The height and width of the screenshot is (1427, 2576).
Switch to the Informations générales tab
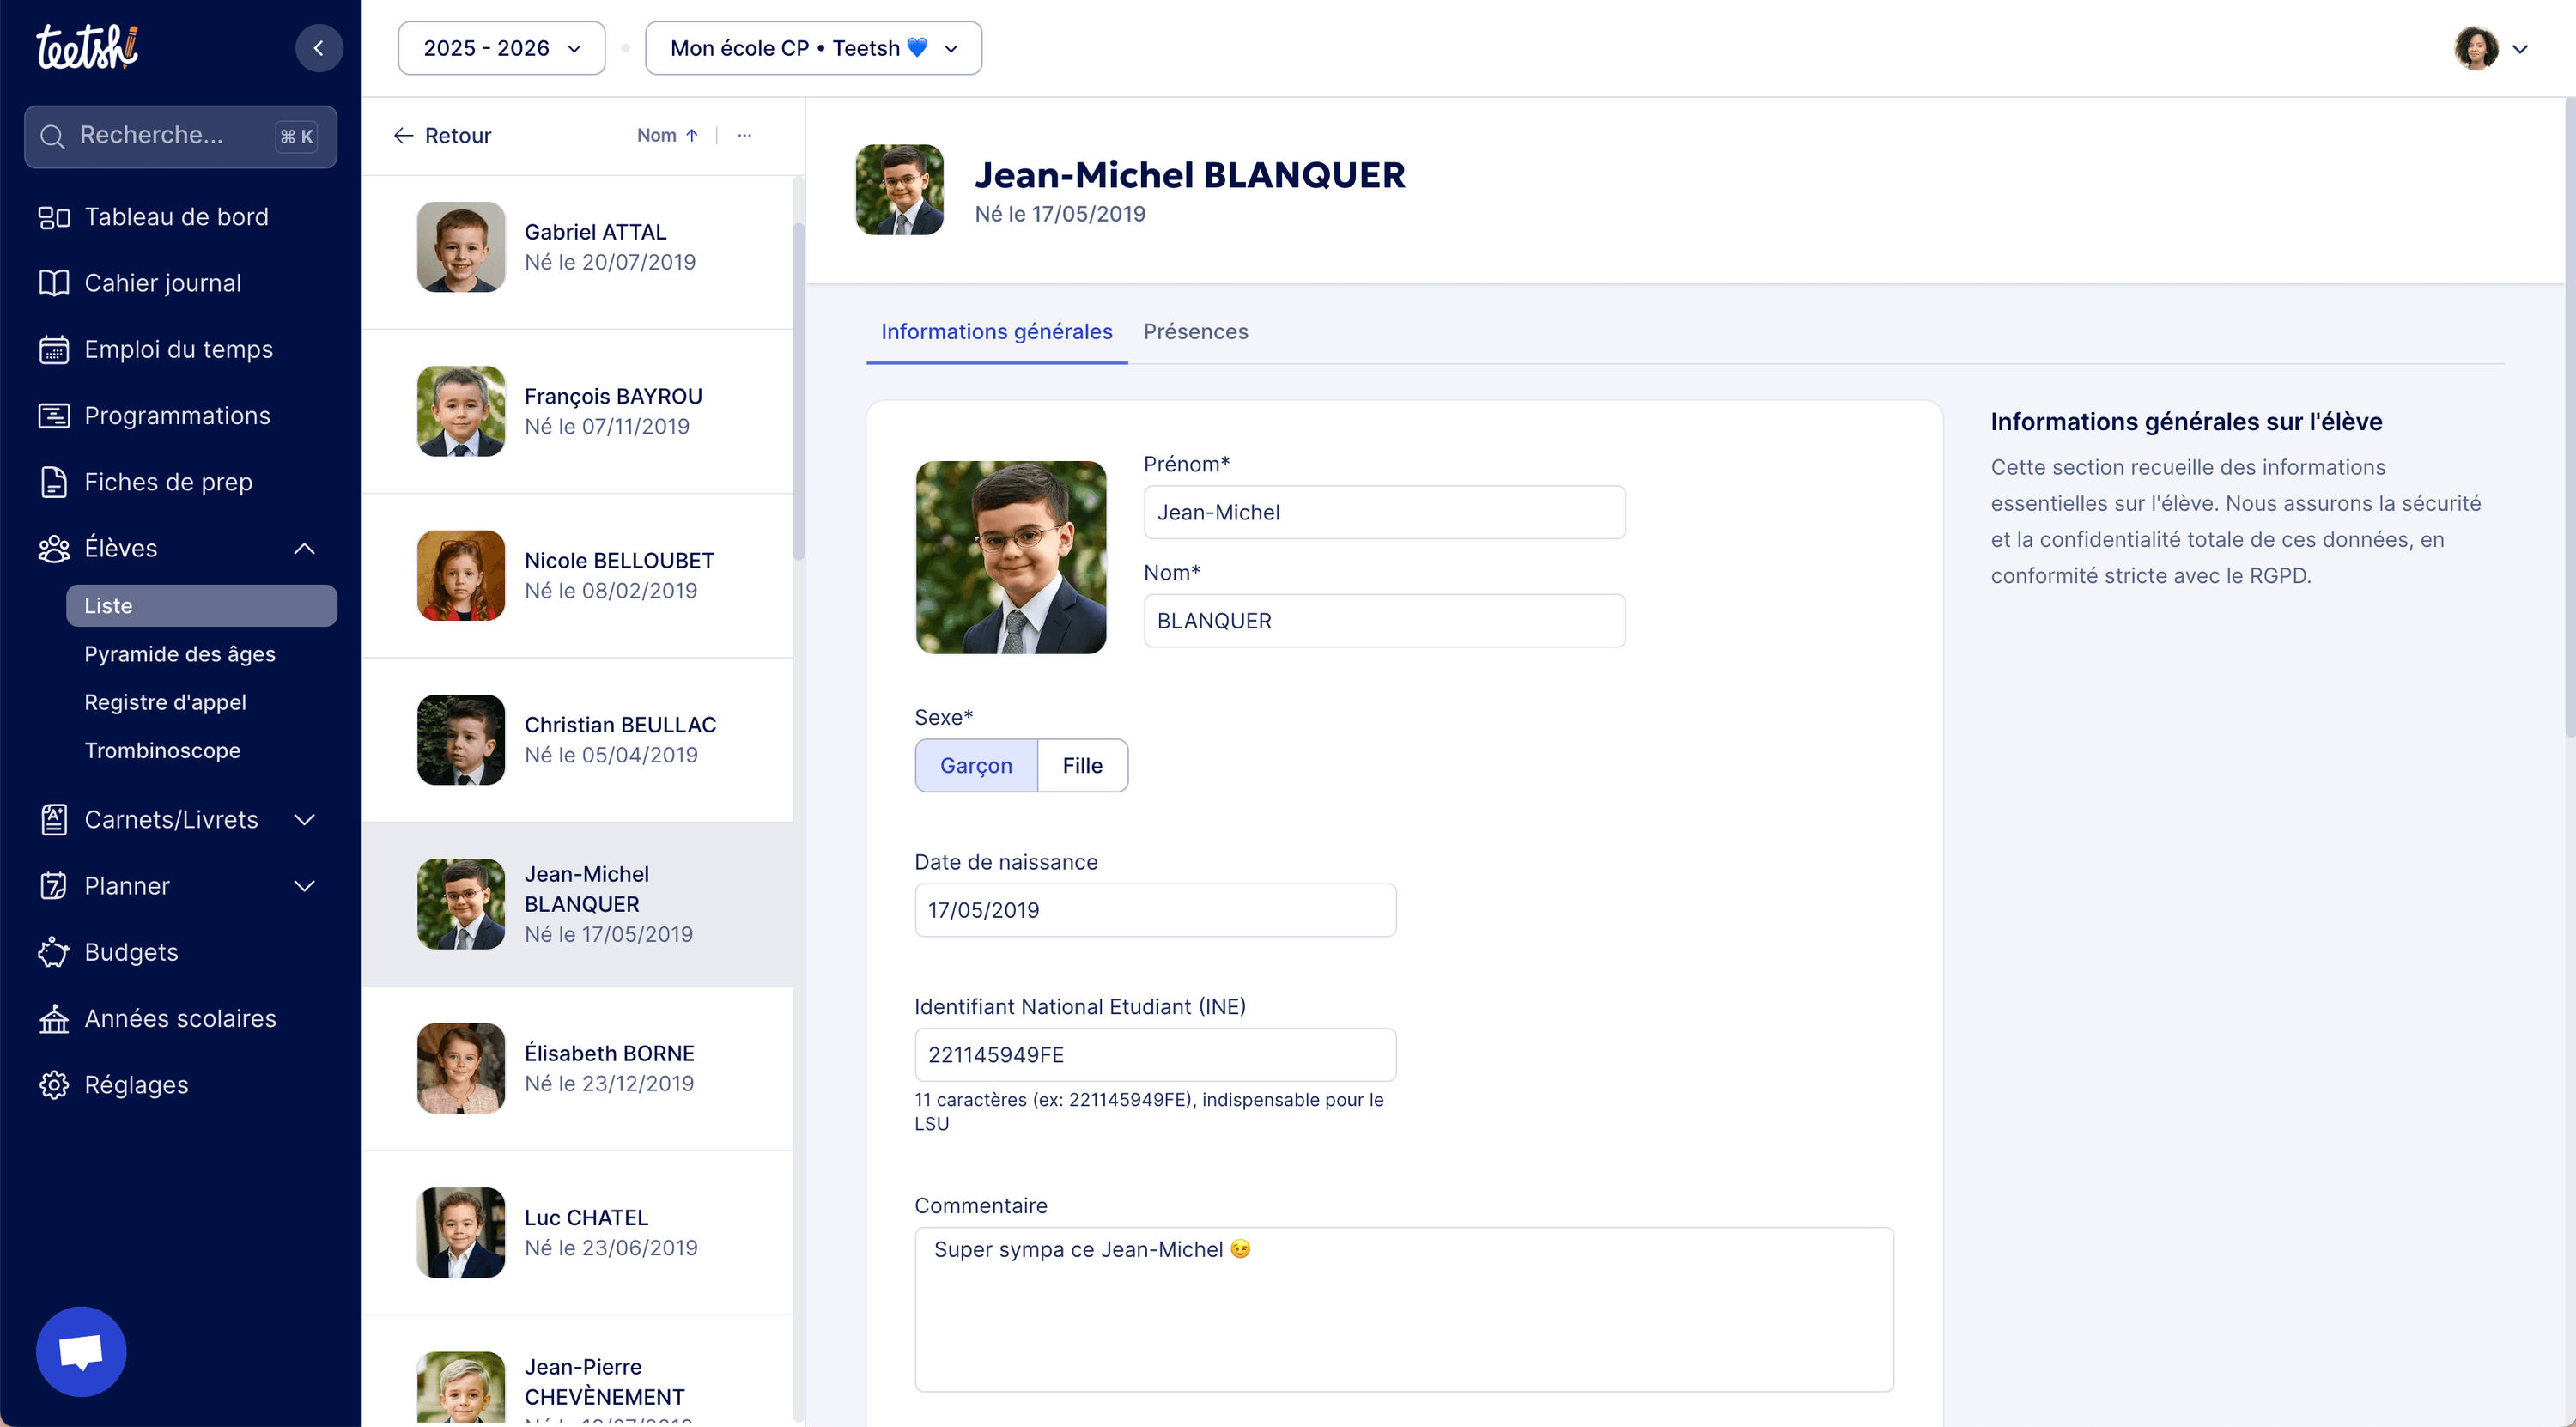coord(996,331)
